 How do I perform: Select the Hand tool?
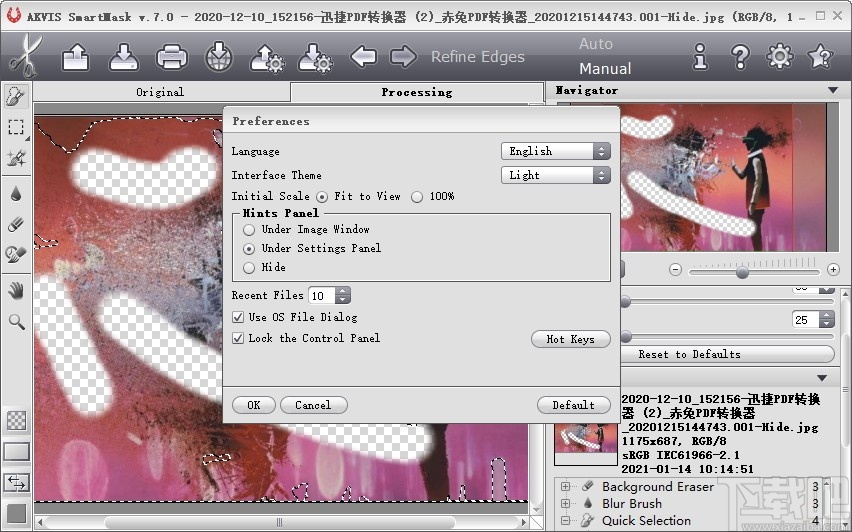click(x=16, y=291)
